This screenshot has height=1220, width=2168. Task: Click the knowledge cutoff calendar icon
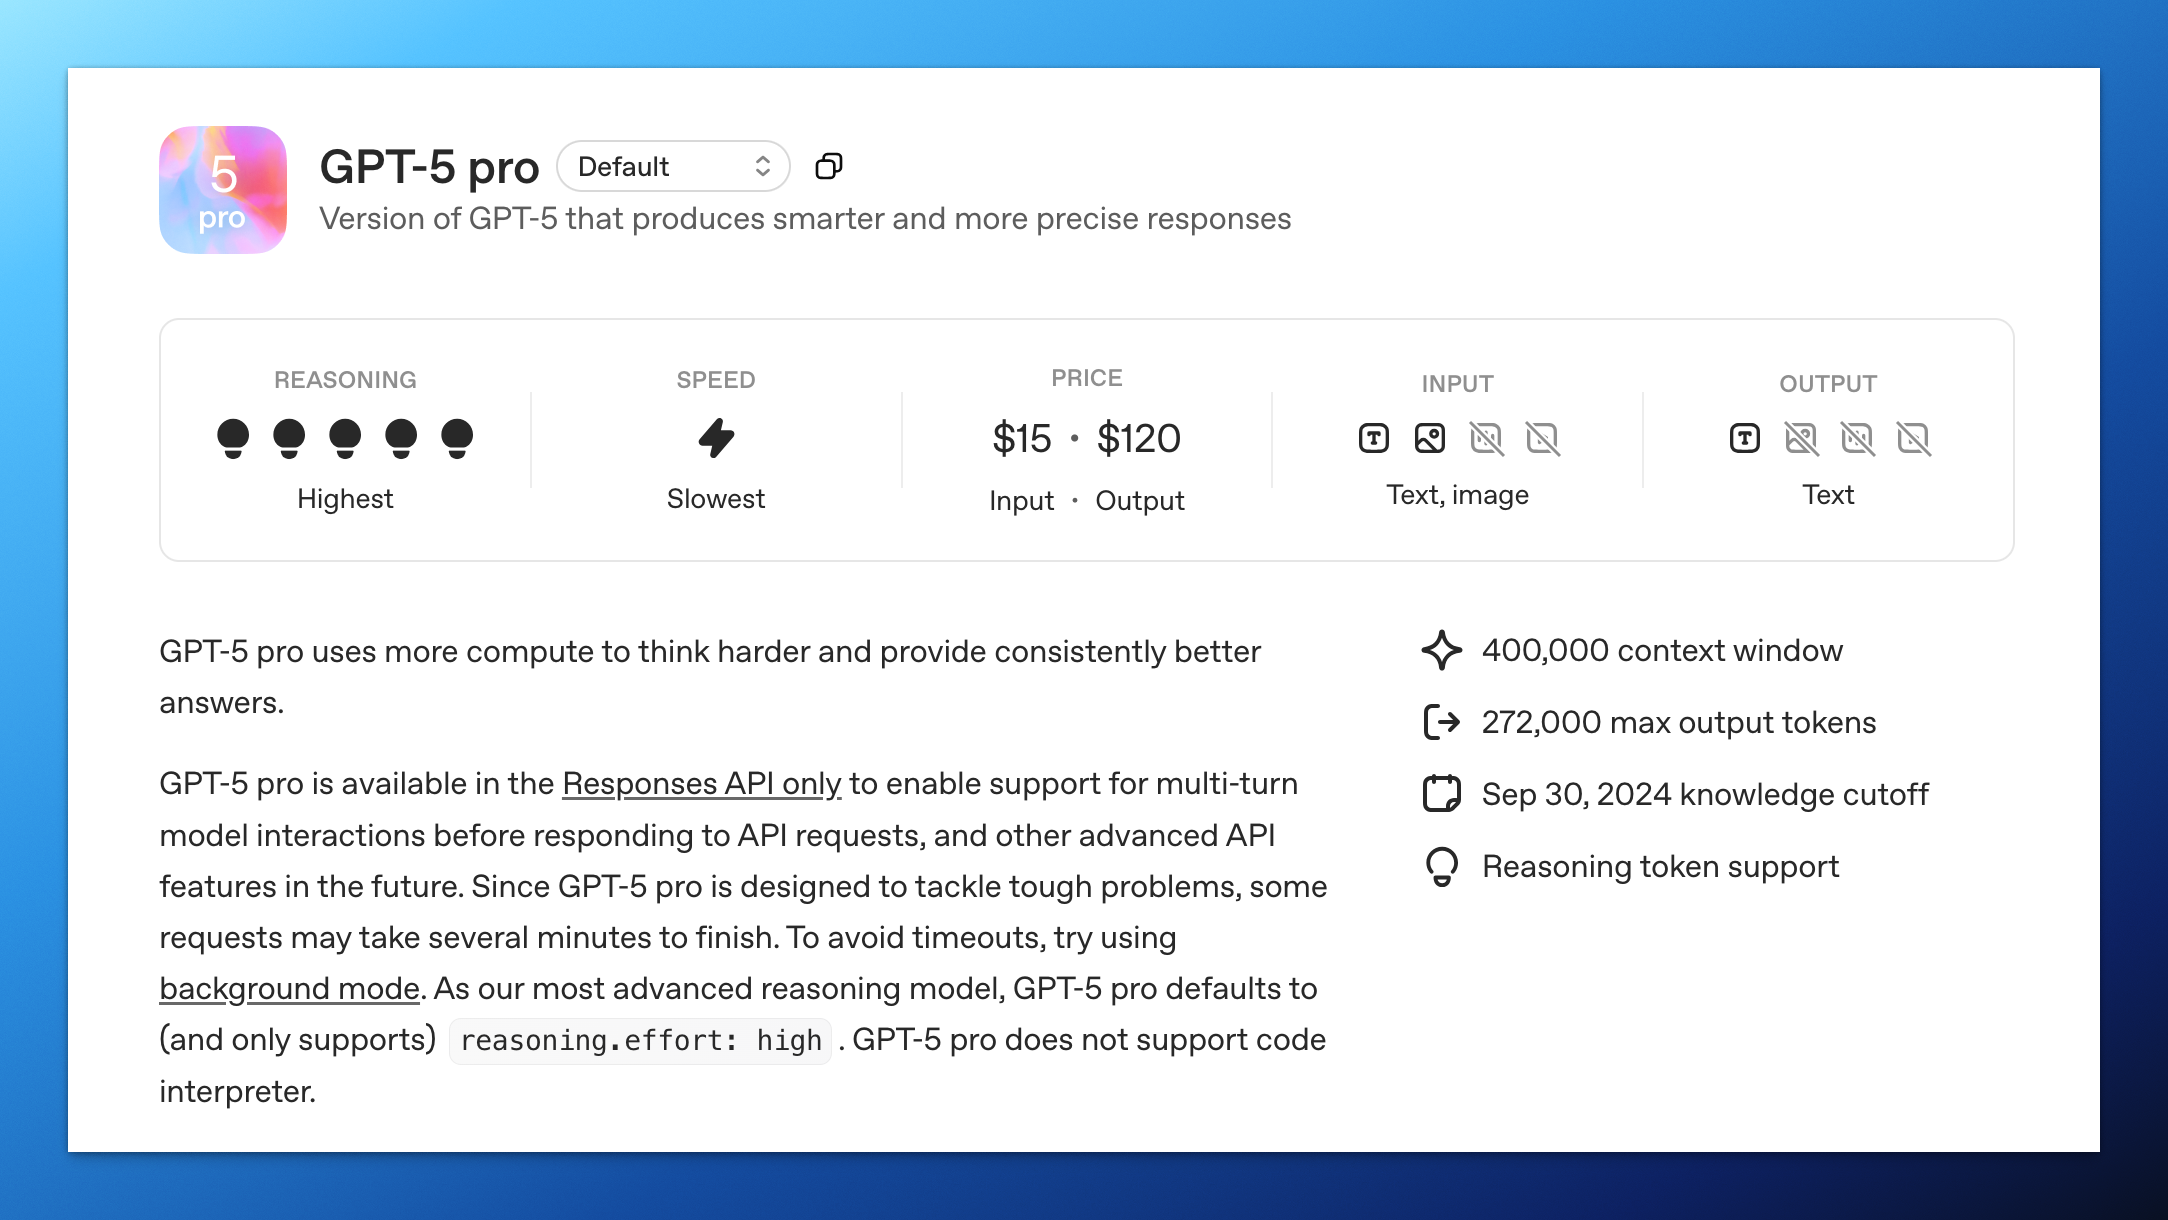click(x=1441, y=794)
